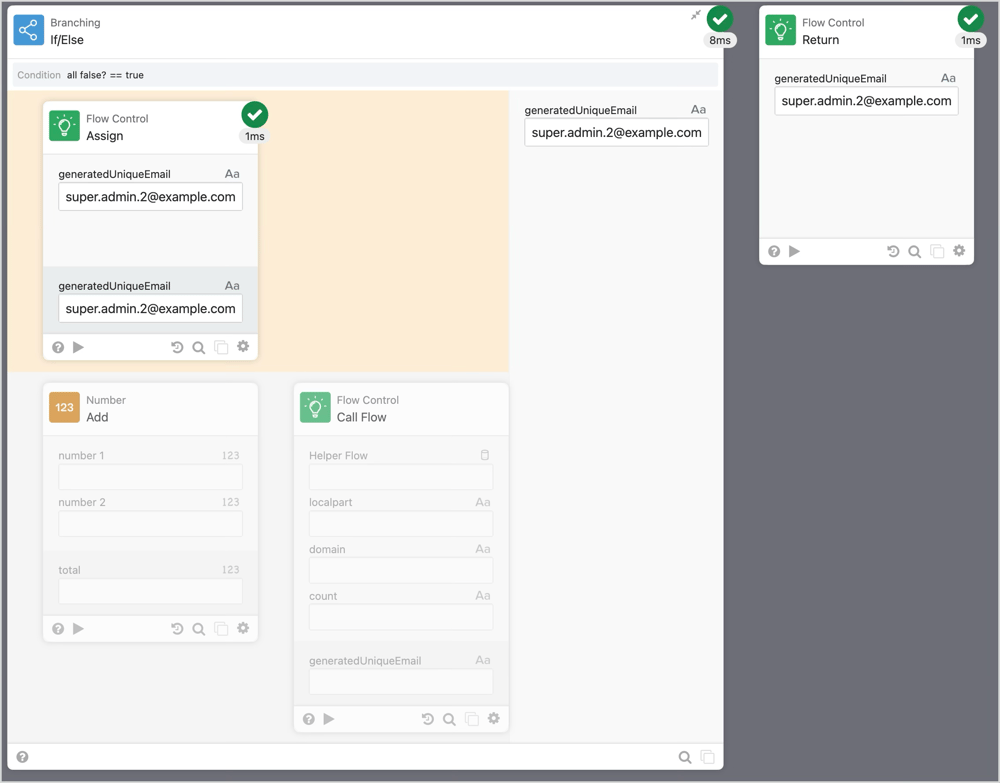Collapse the If/Else block with the shrink arrows

696,16
